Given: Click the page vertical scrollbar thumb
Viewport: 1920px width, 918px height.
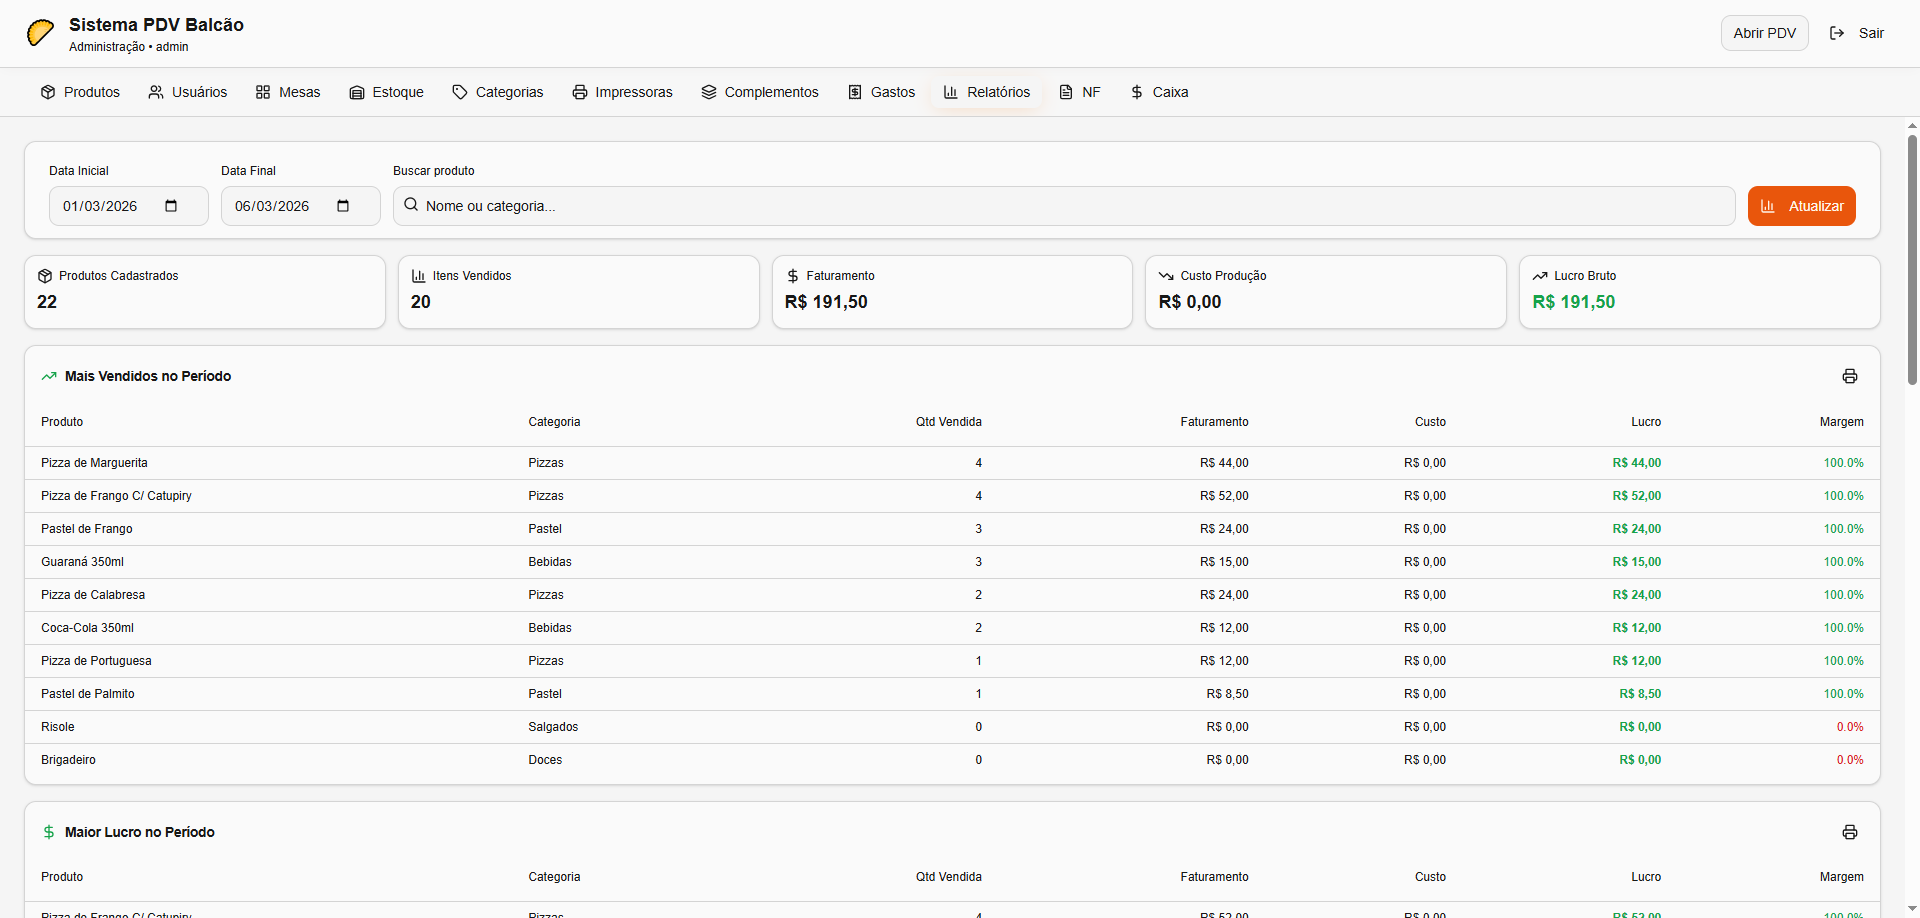Looking at the screenshot, I should coord(1912,260).
